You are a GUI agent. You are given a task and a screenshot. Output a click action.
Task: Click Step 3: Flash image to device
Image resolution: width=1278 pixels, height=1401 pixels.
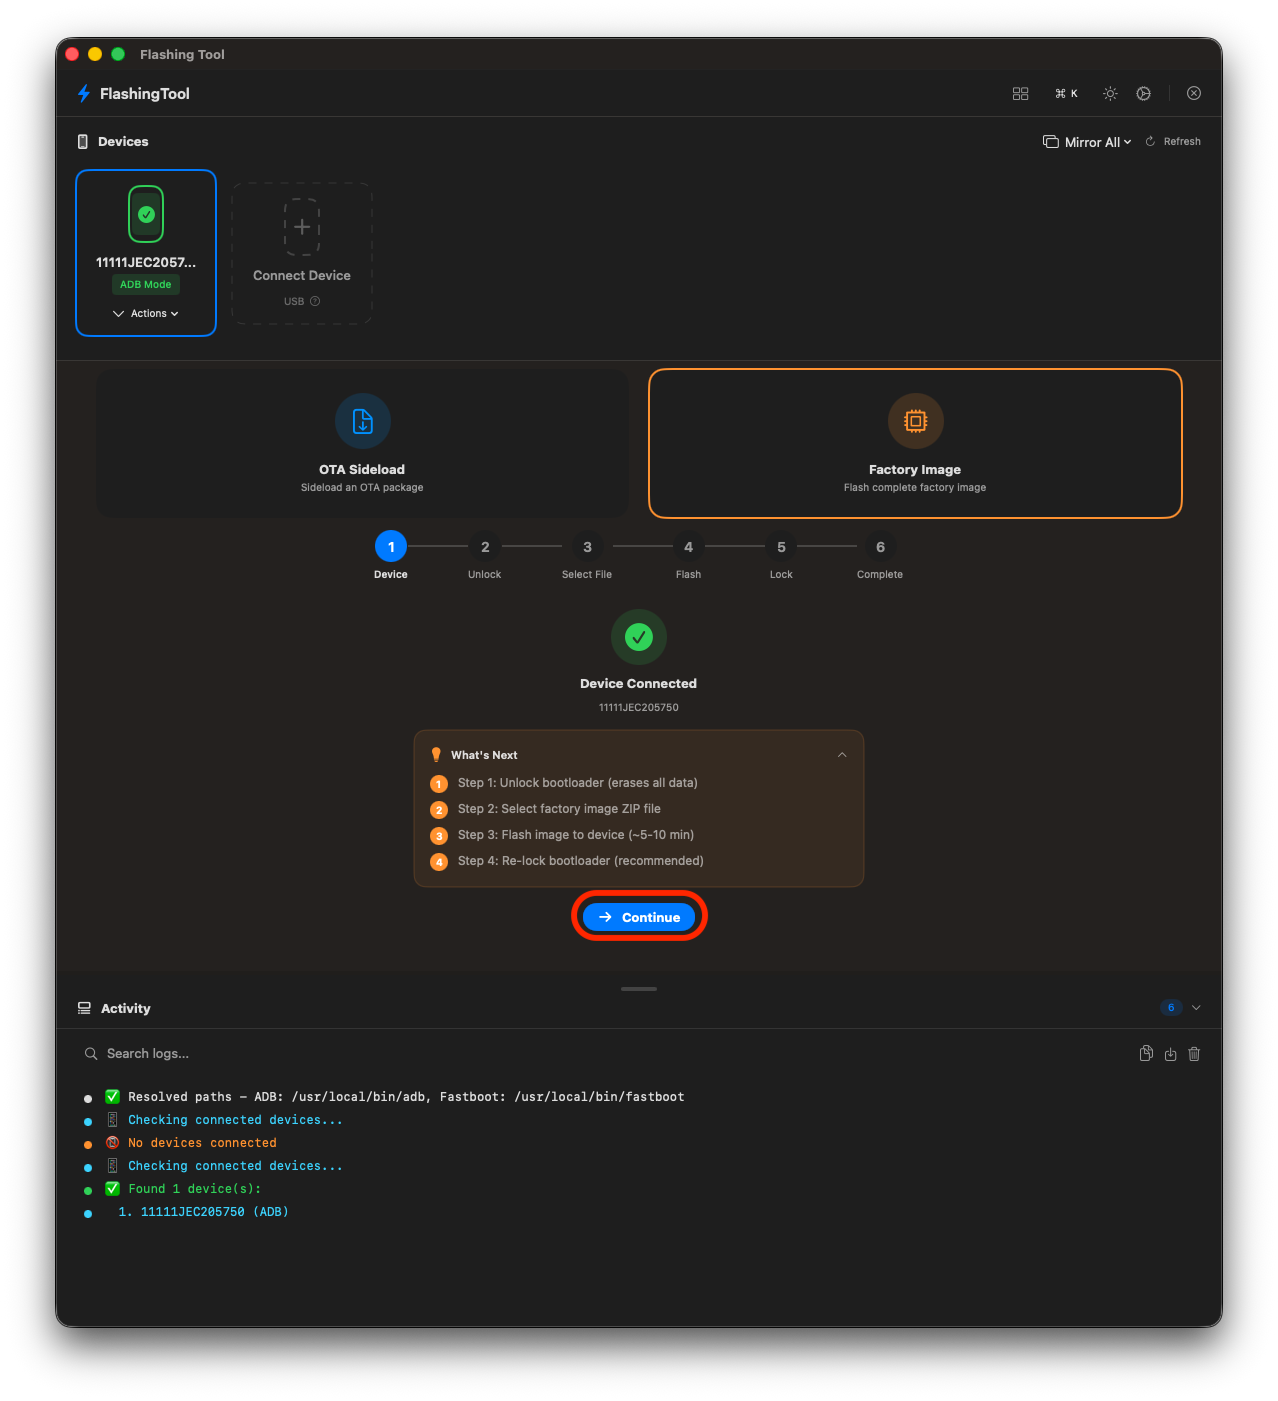[x=576, y=835]
